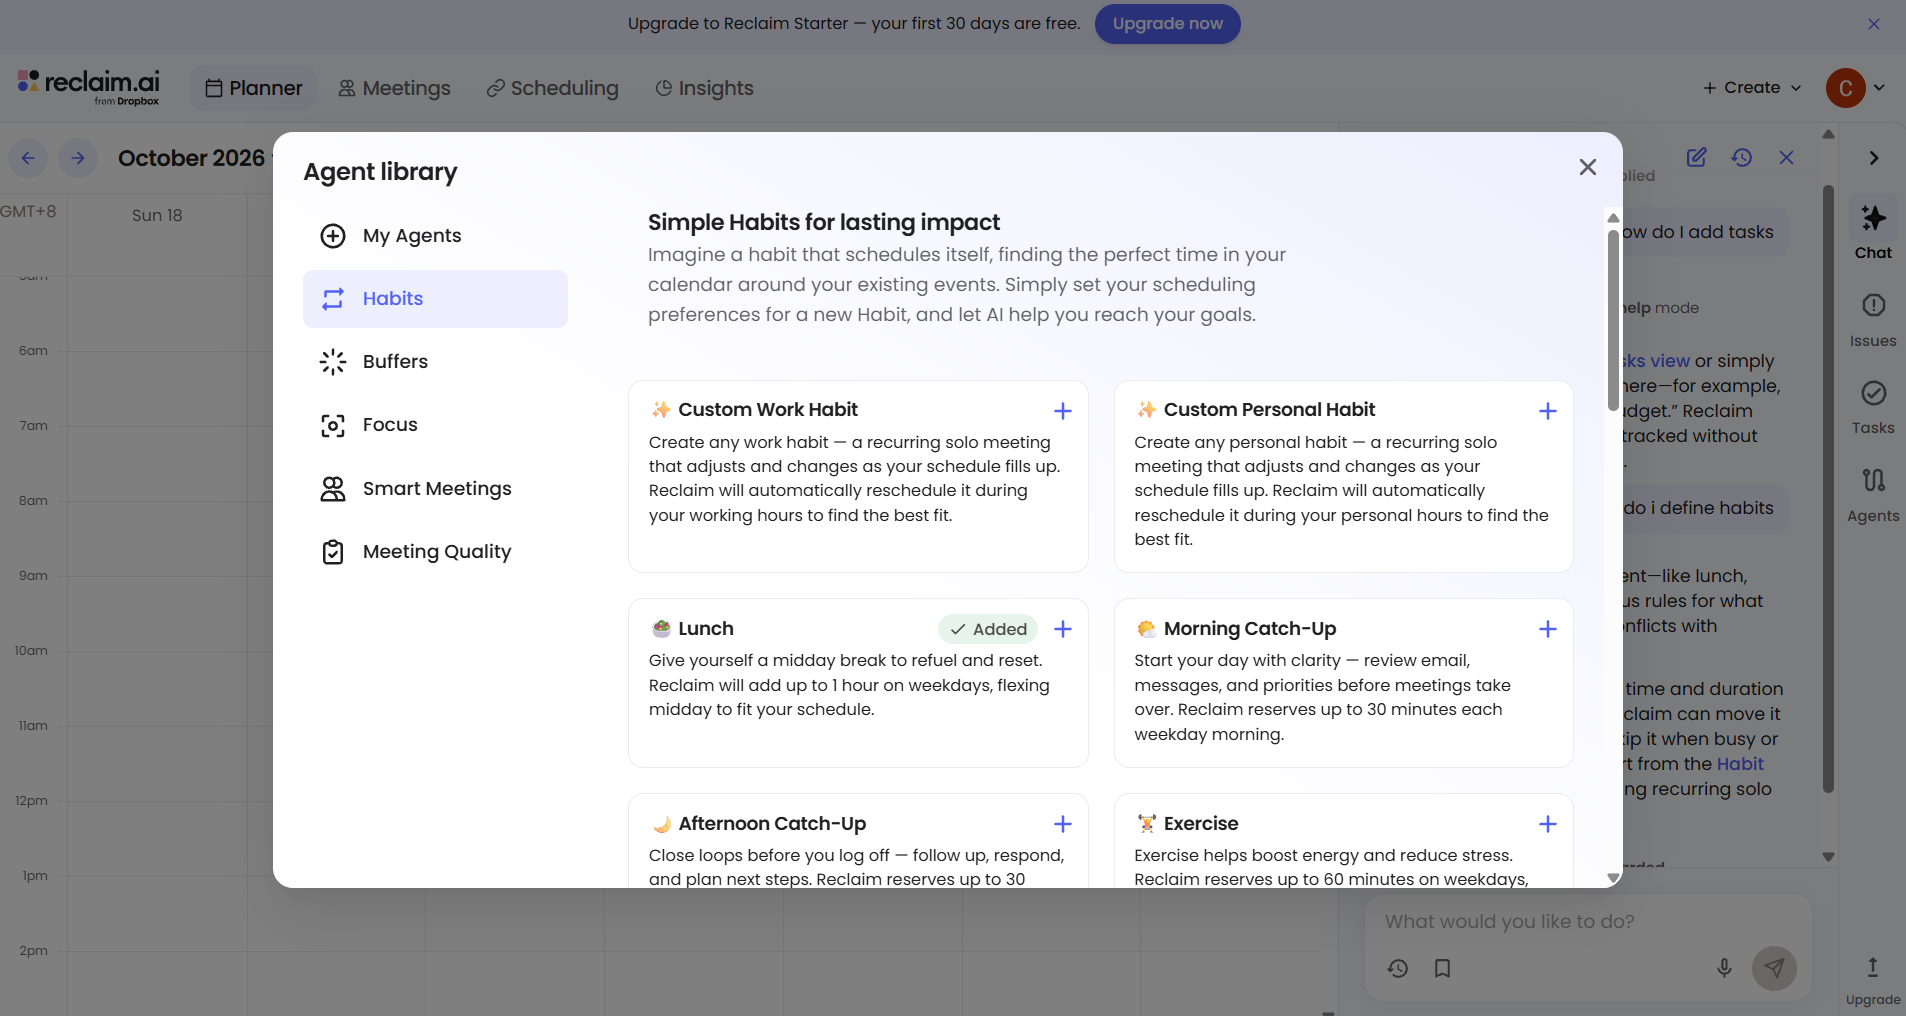Click the chat message input field
Viewport: 1906px width, 1016px height.
click(1588, 921)
